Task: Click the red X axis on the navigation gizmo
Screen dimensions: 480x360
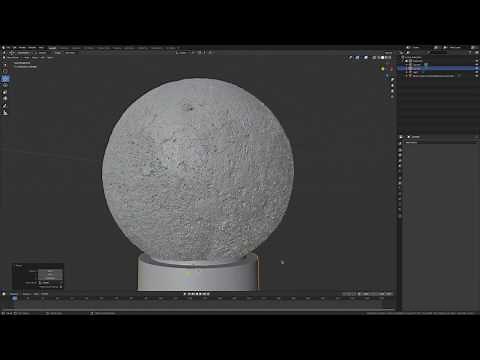Action: pos(391,69)
